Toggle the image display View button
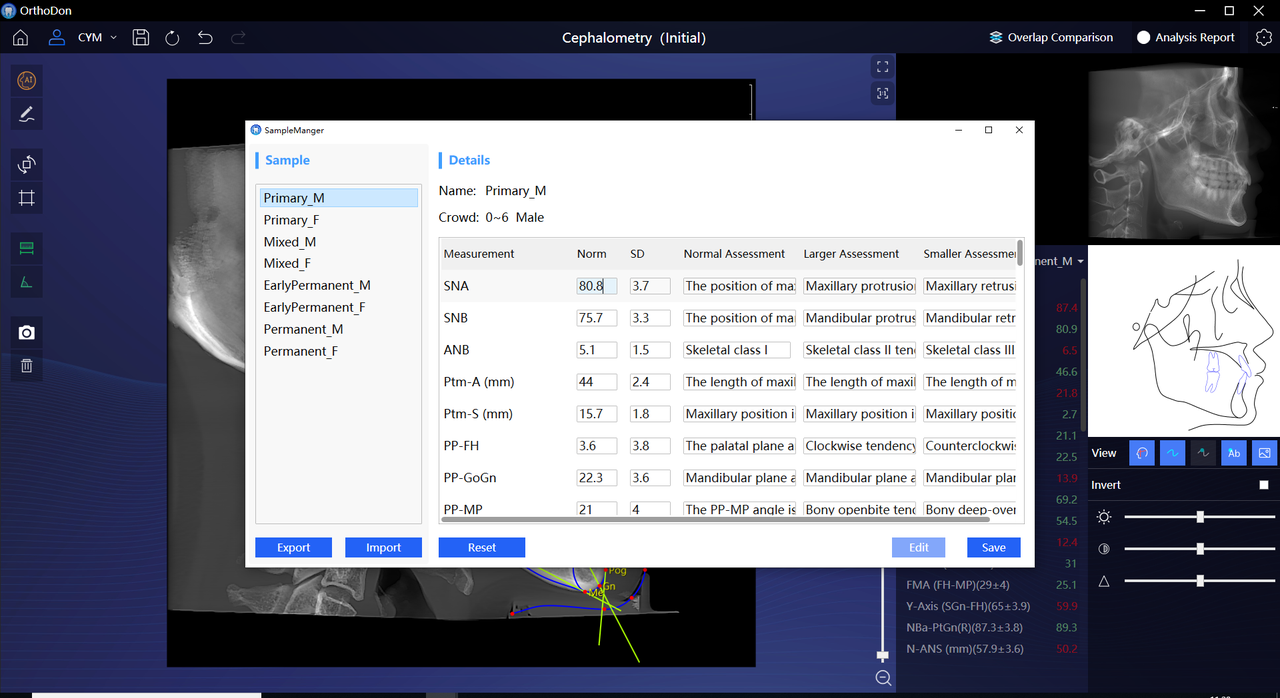The image size is (1280, 698). 1265,453
